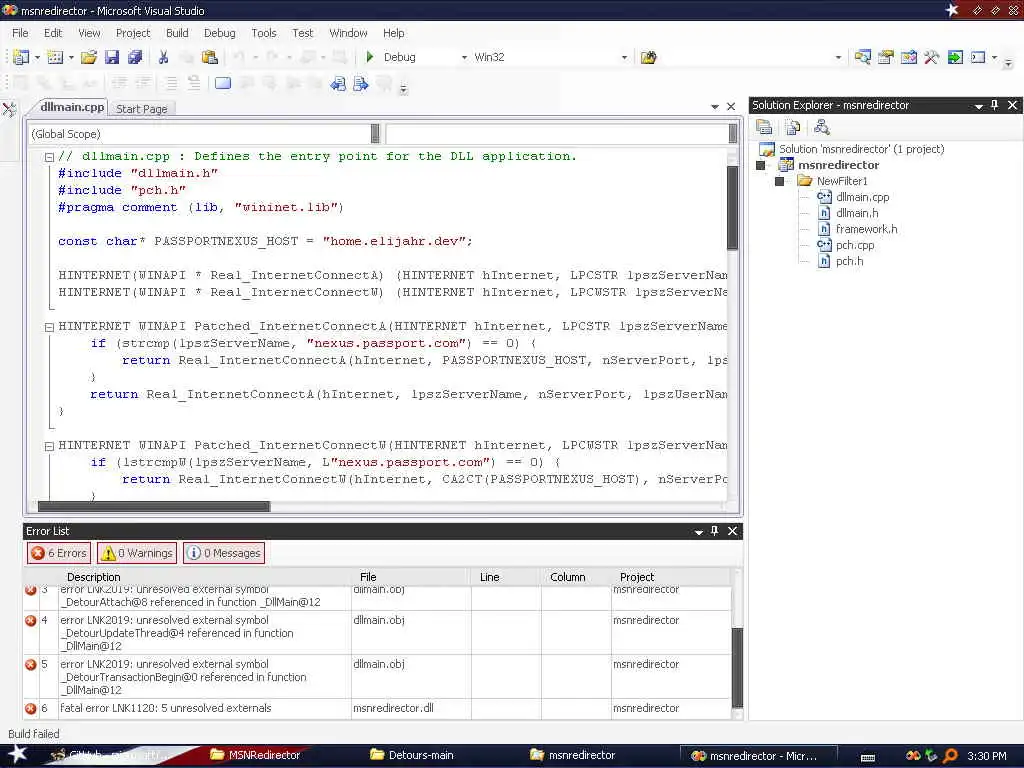1024x768 pixels.
Task: Click the next bookmark icon
Action: point(360,84)
